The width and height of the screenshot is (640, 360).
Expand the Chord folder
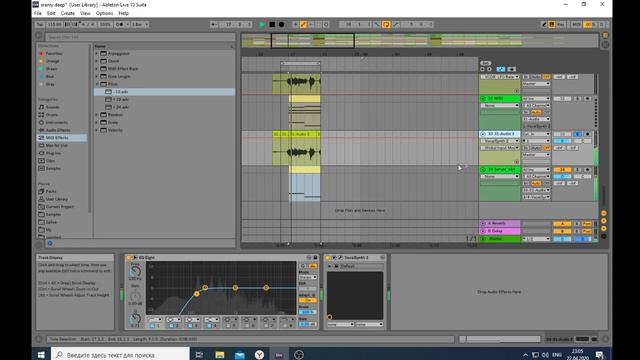tap(97, 61)
